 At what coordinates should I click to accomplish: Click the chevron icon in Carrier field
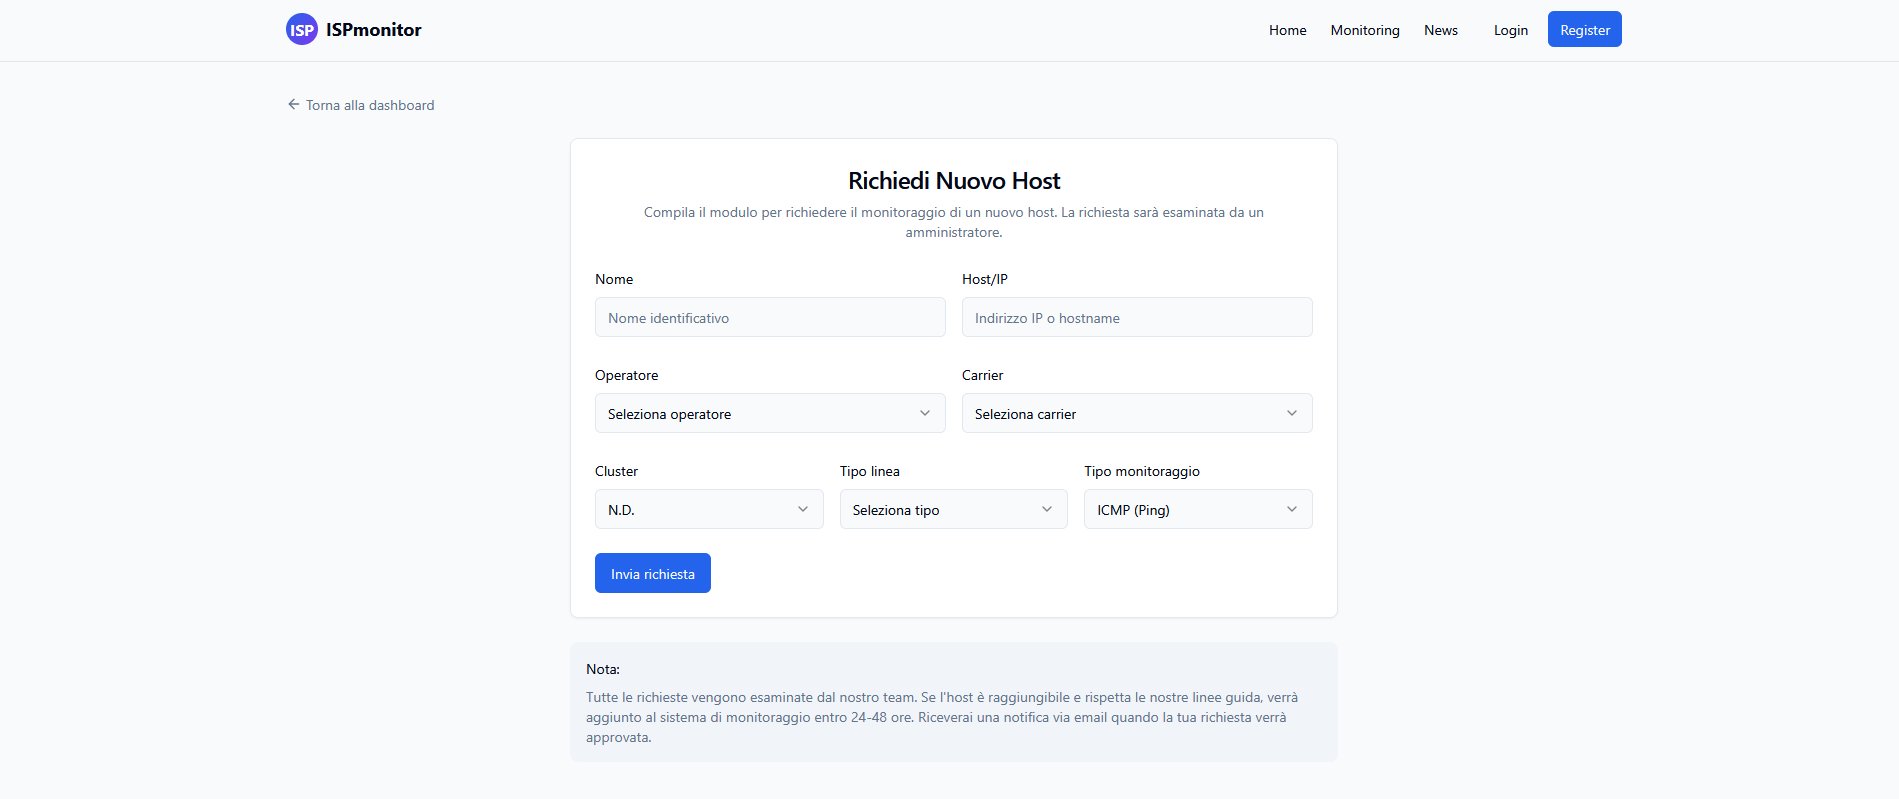pos(1292,413)
